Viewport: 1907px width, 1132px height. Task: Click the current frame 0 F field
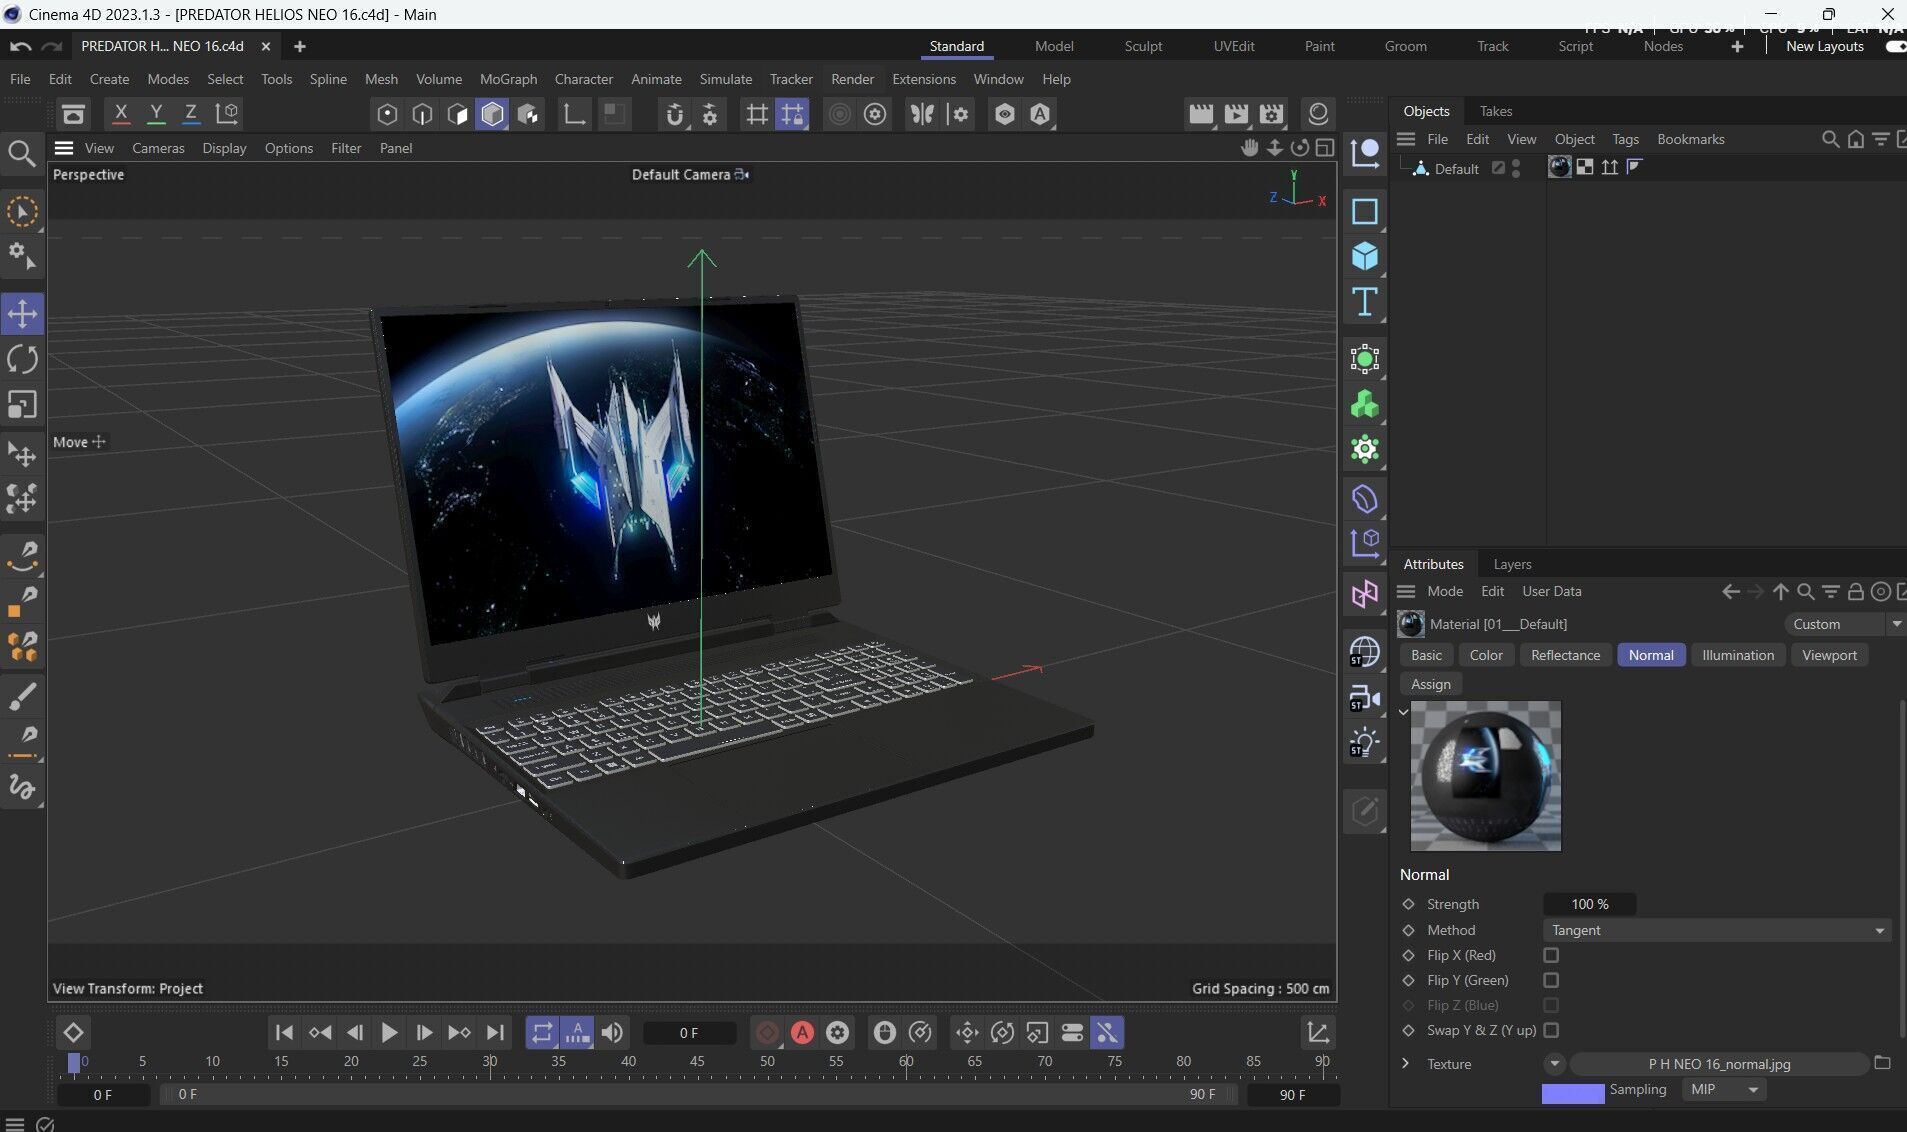coord(689,1033)
